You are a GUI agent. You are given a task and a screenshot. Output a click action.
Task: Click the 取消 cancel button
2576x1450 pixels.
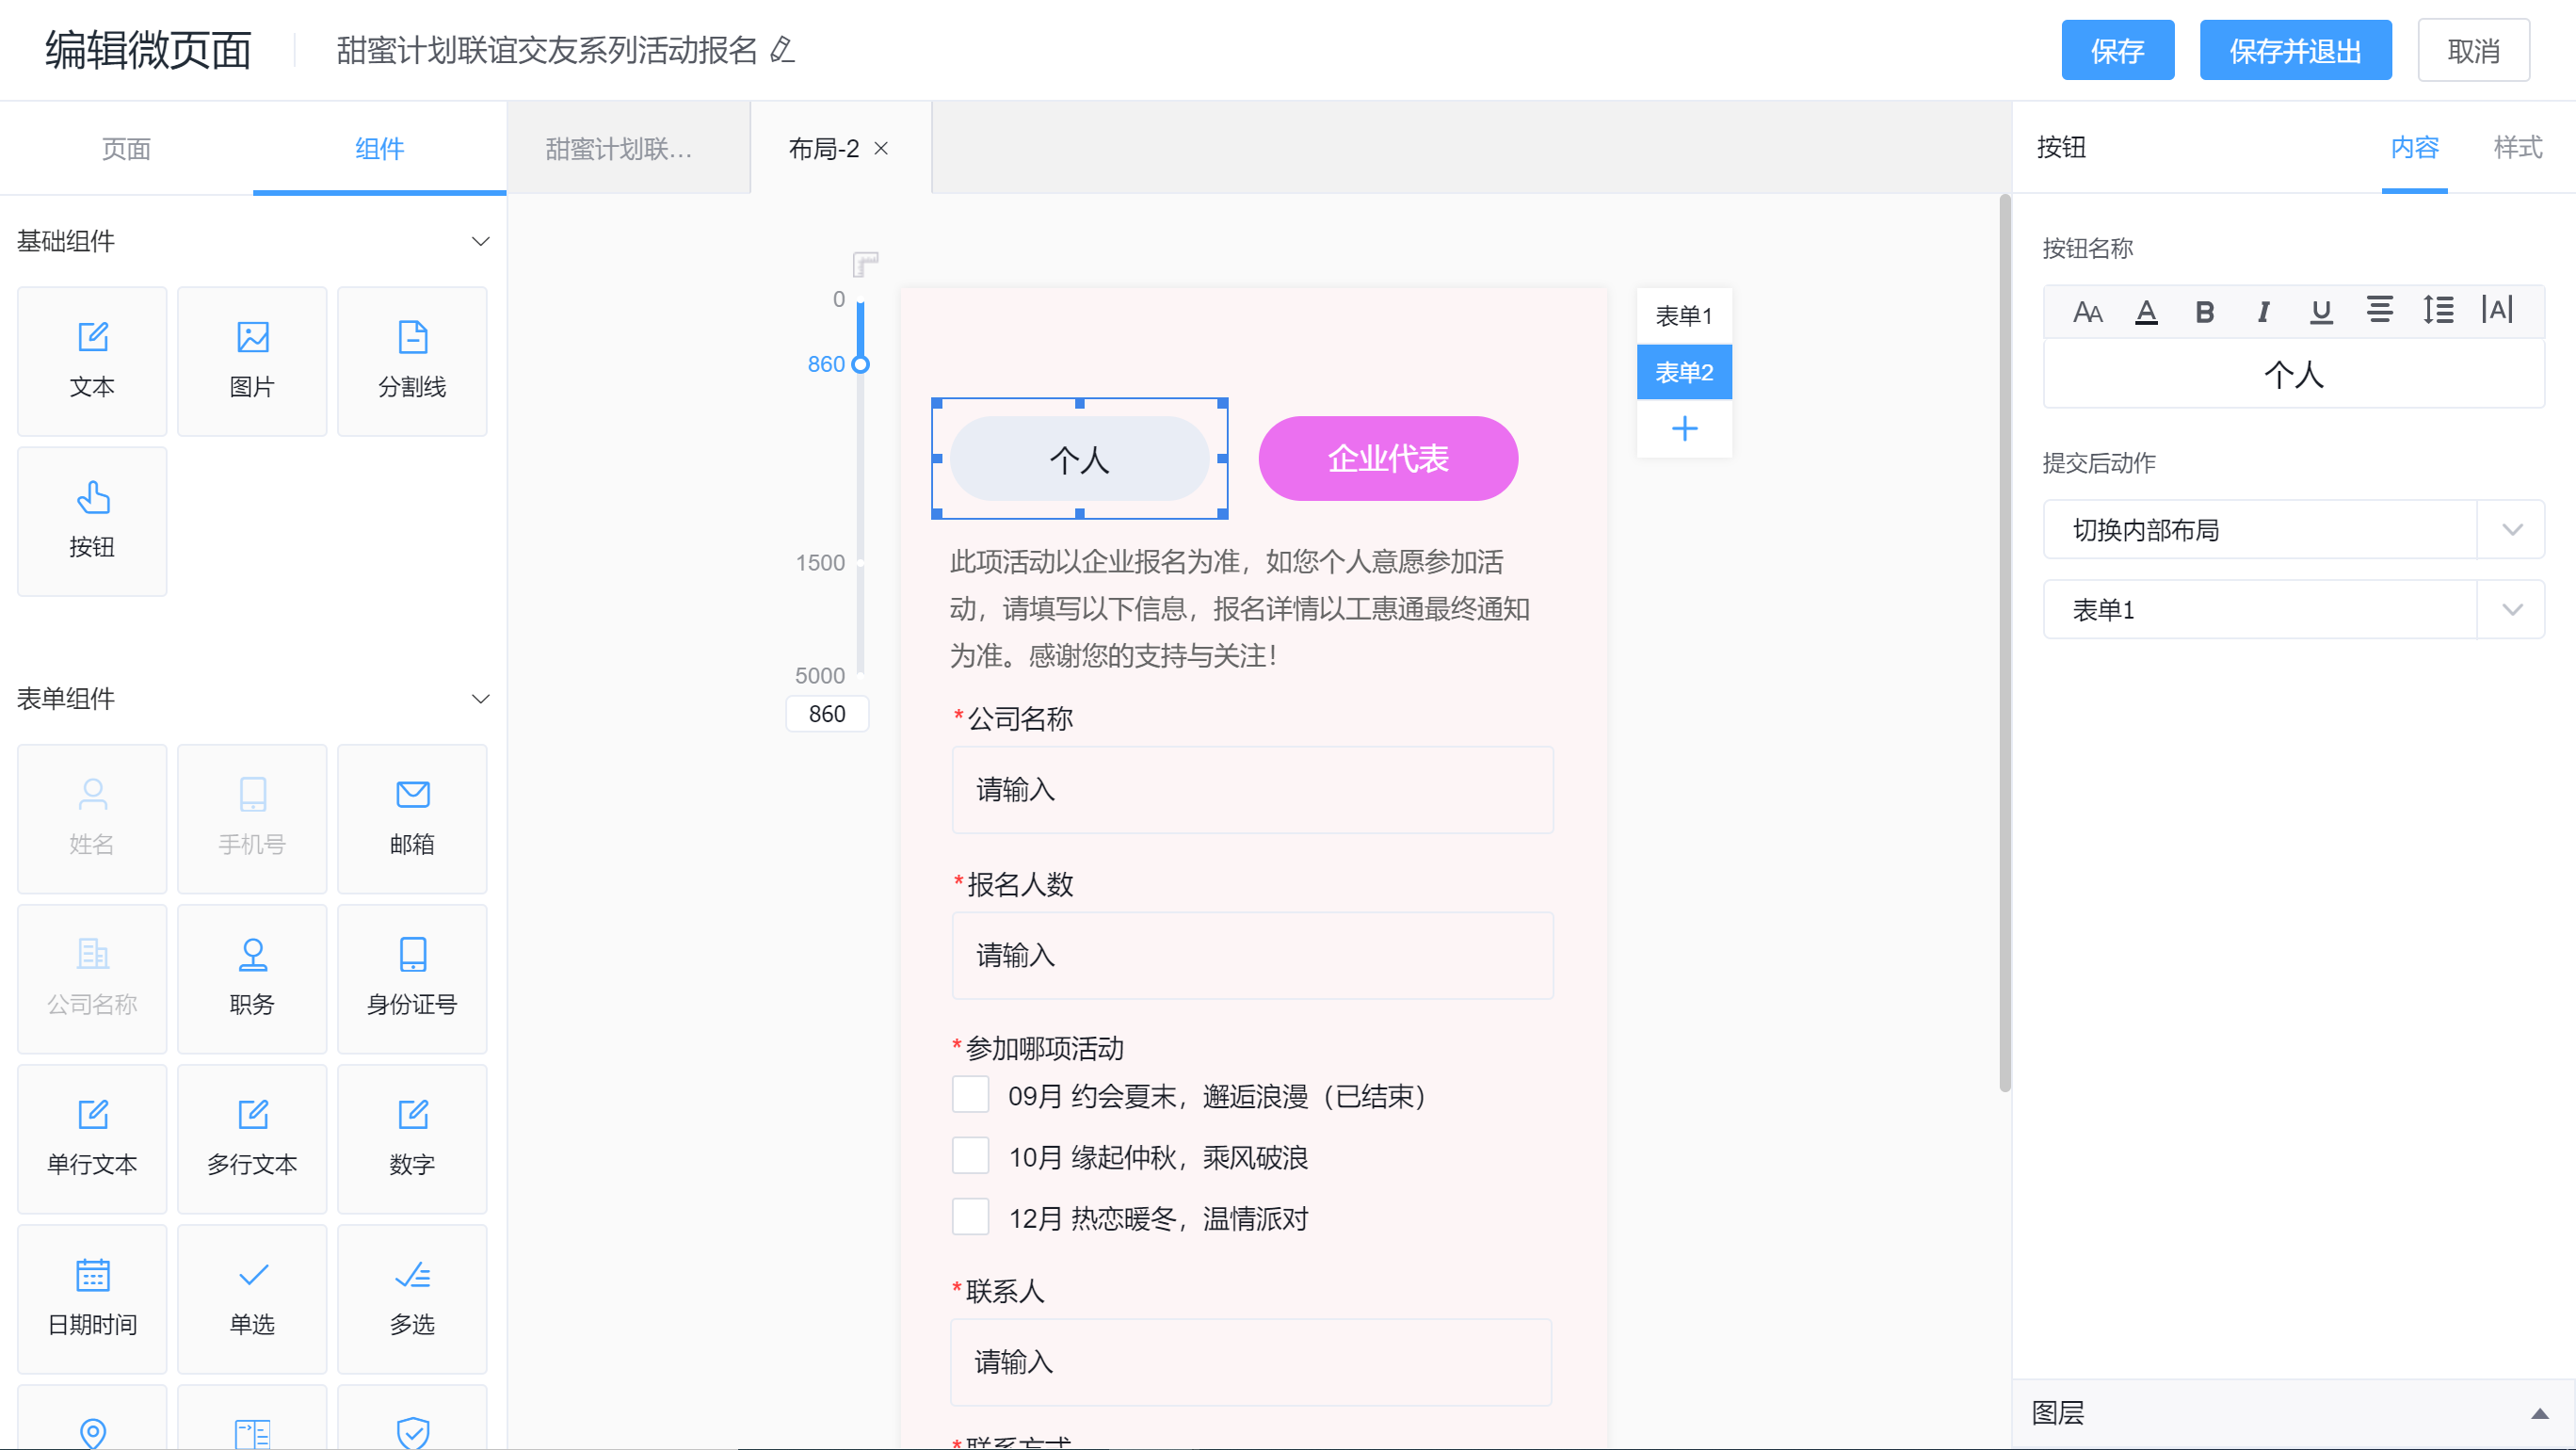click(x=2473, y=50)
